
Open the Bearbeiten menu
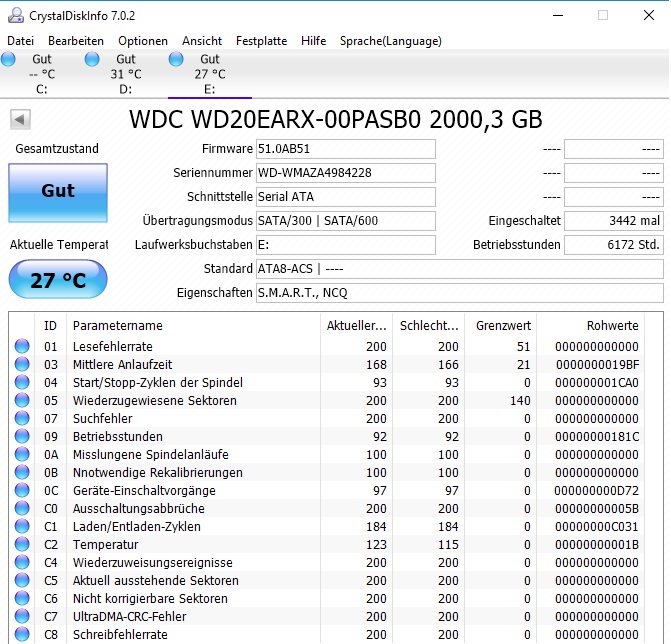(76, 41)
